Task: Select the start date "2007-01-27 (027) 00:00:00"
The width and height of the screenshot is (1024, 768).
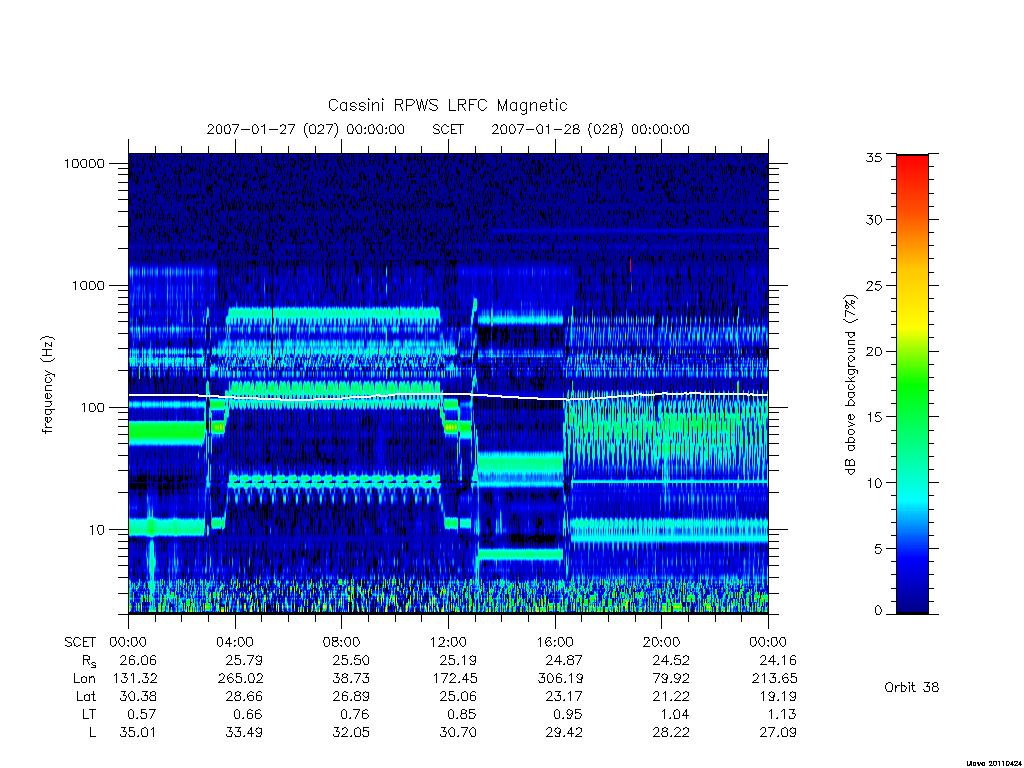Action: 306,129
